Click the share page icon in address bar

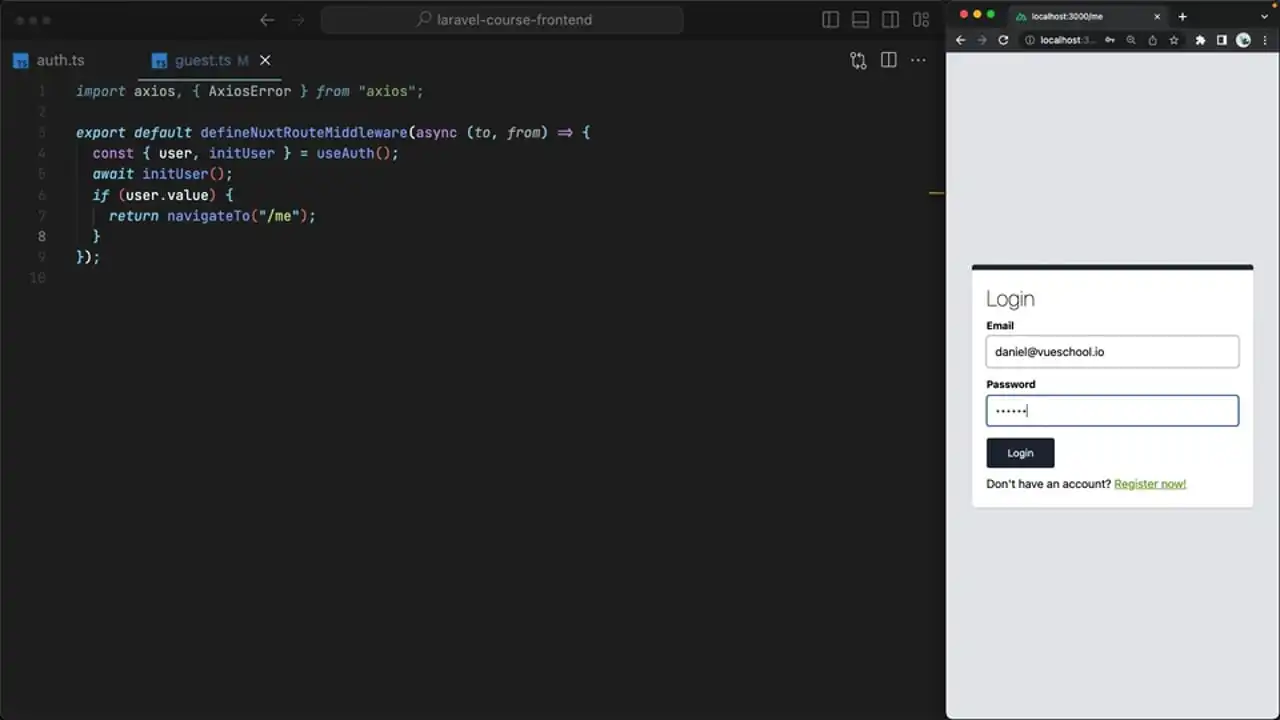click(1152, 40)
